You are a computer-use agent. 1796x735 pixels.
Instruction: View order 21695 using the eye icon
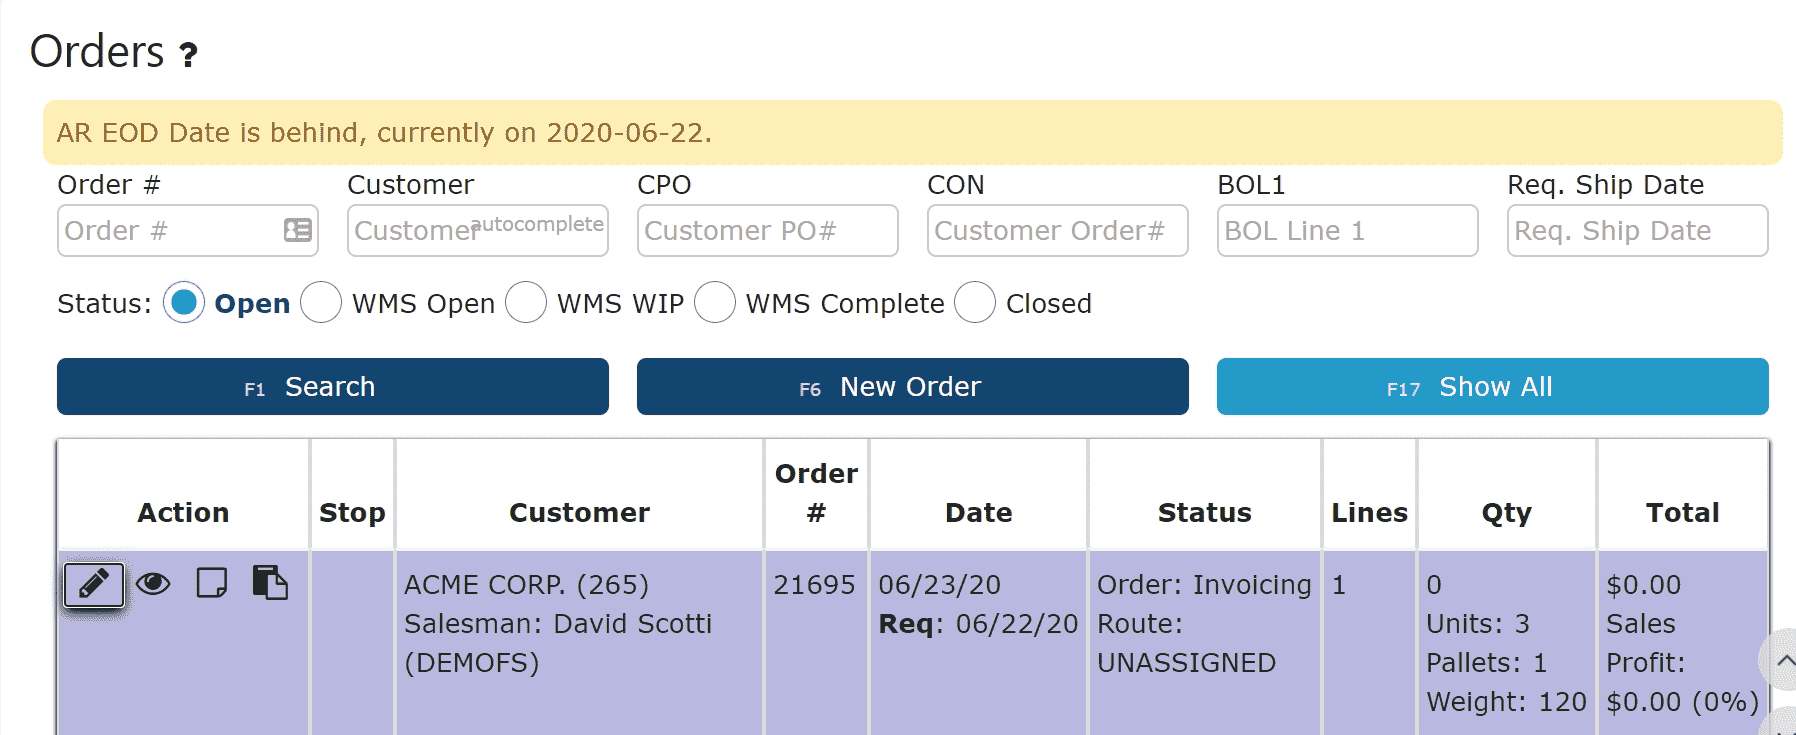[x=153, y=583]
